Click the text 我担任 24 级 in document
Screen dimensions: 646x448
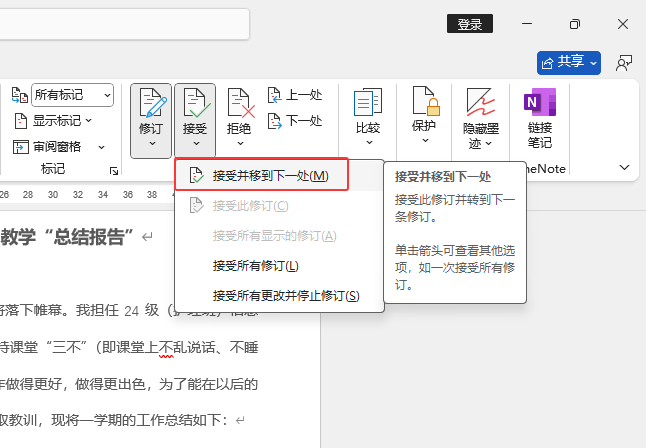click(118, 310)
